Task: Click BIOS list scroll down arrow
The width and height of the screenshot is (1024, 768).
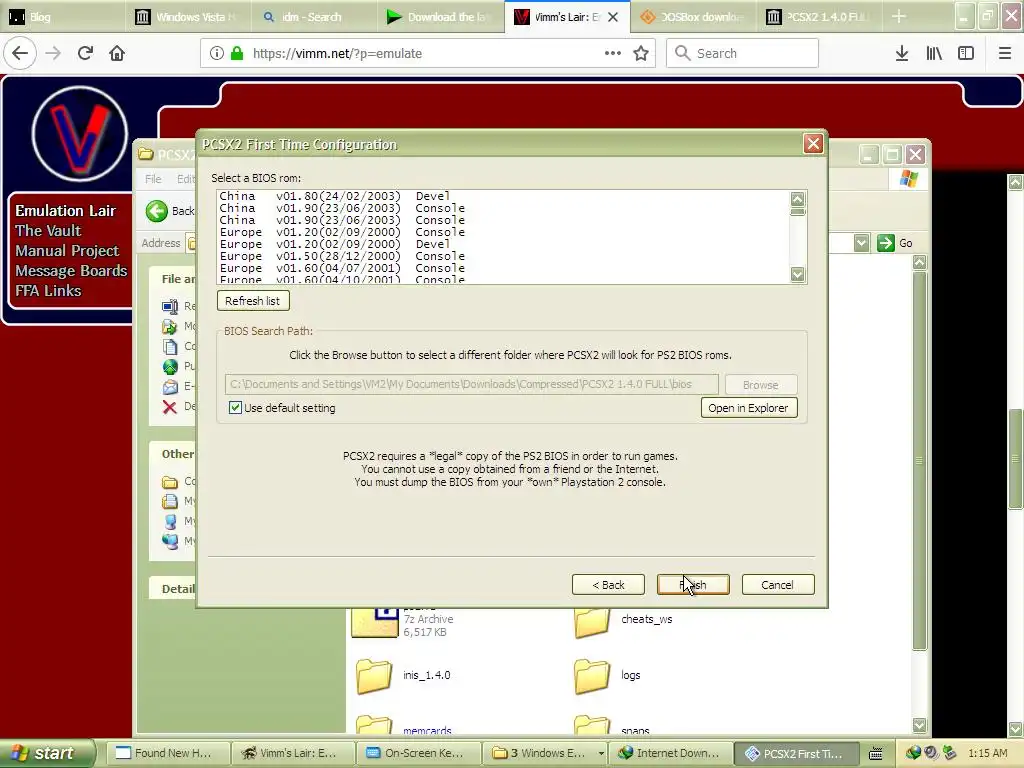Action: (x=797, y=274)
